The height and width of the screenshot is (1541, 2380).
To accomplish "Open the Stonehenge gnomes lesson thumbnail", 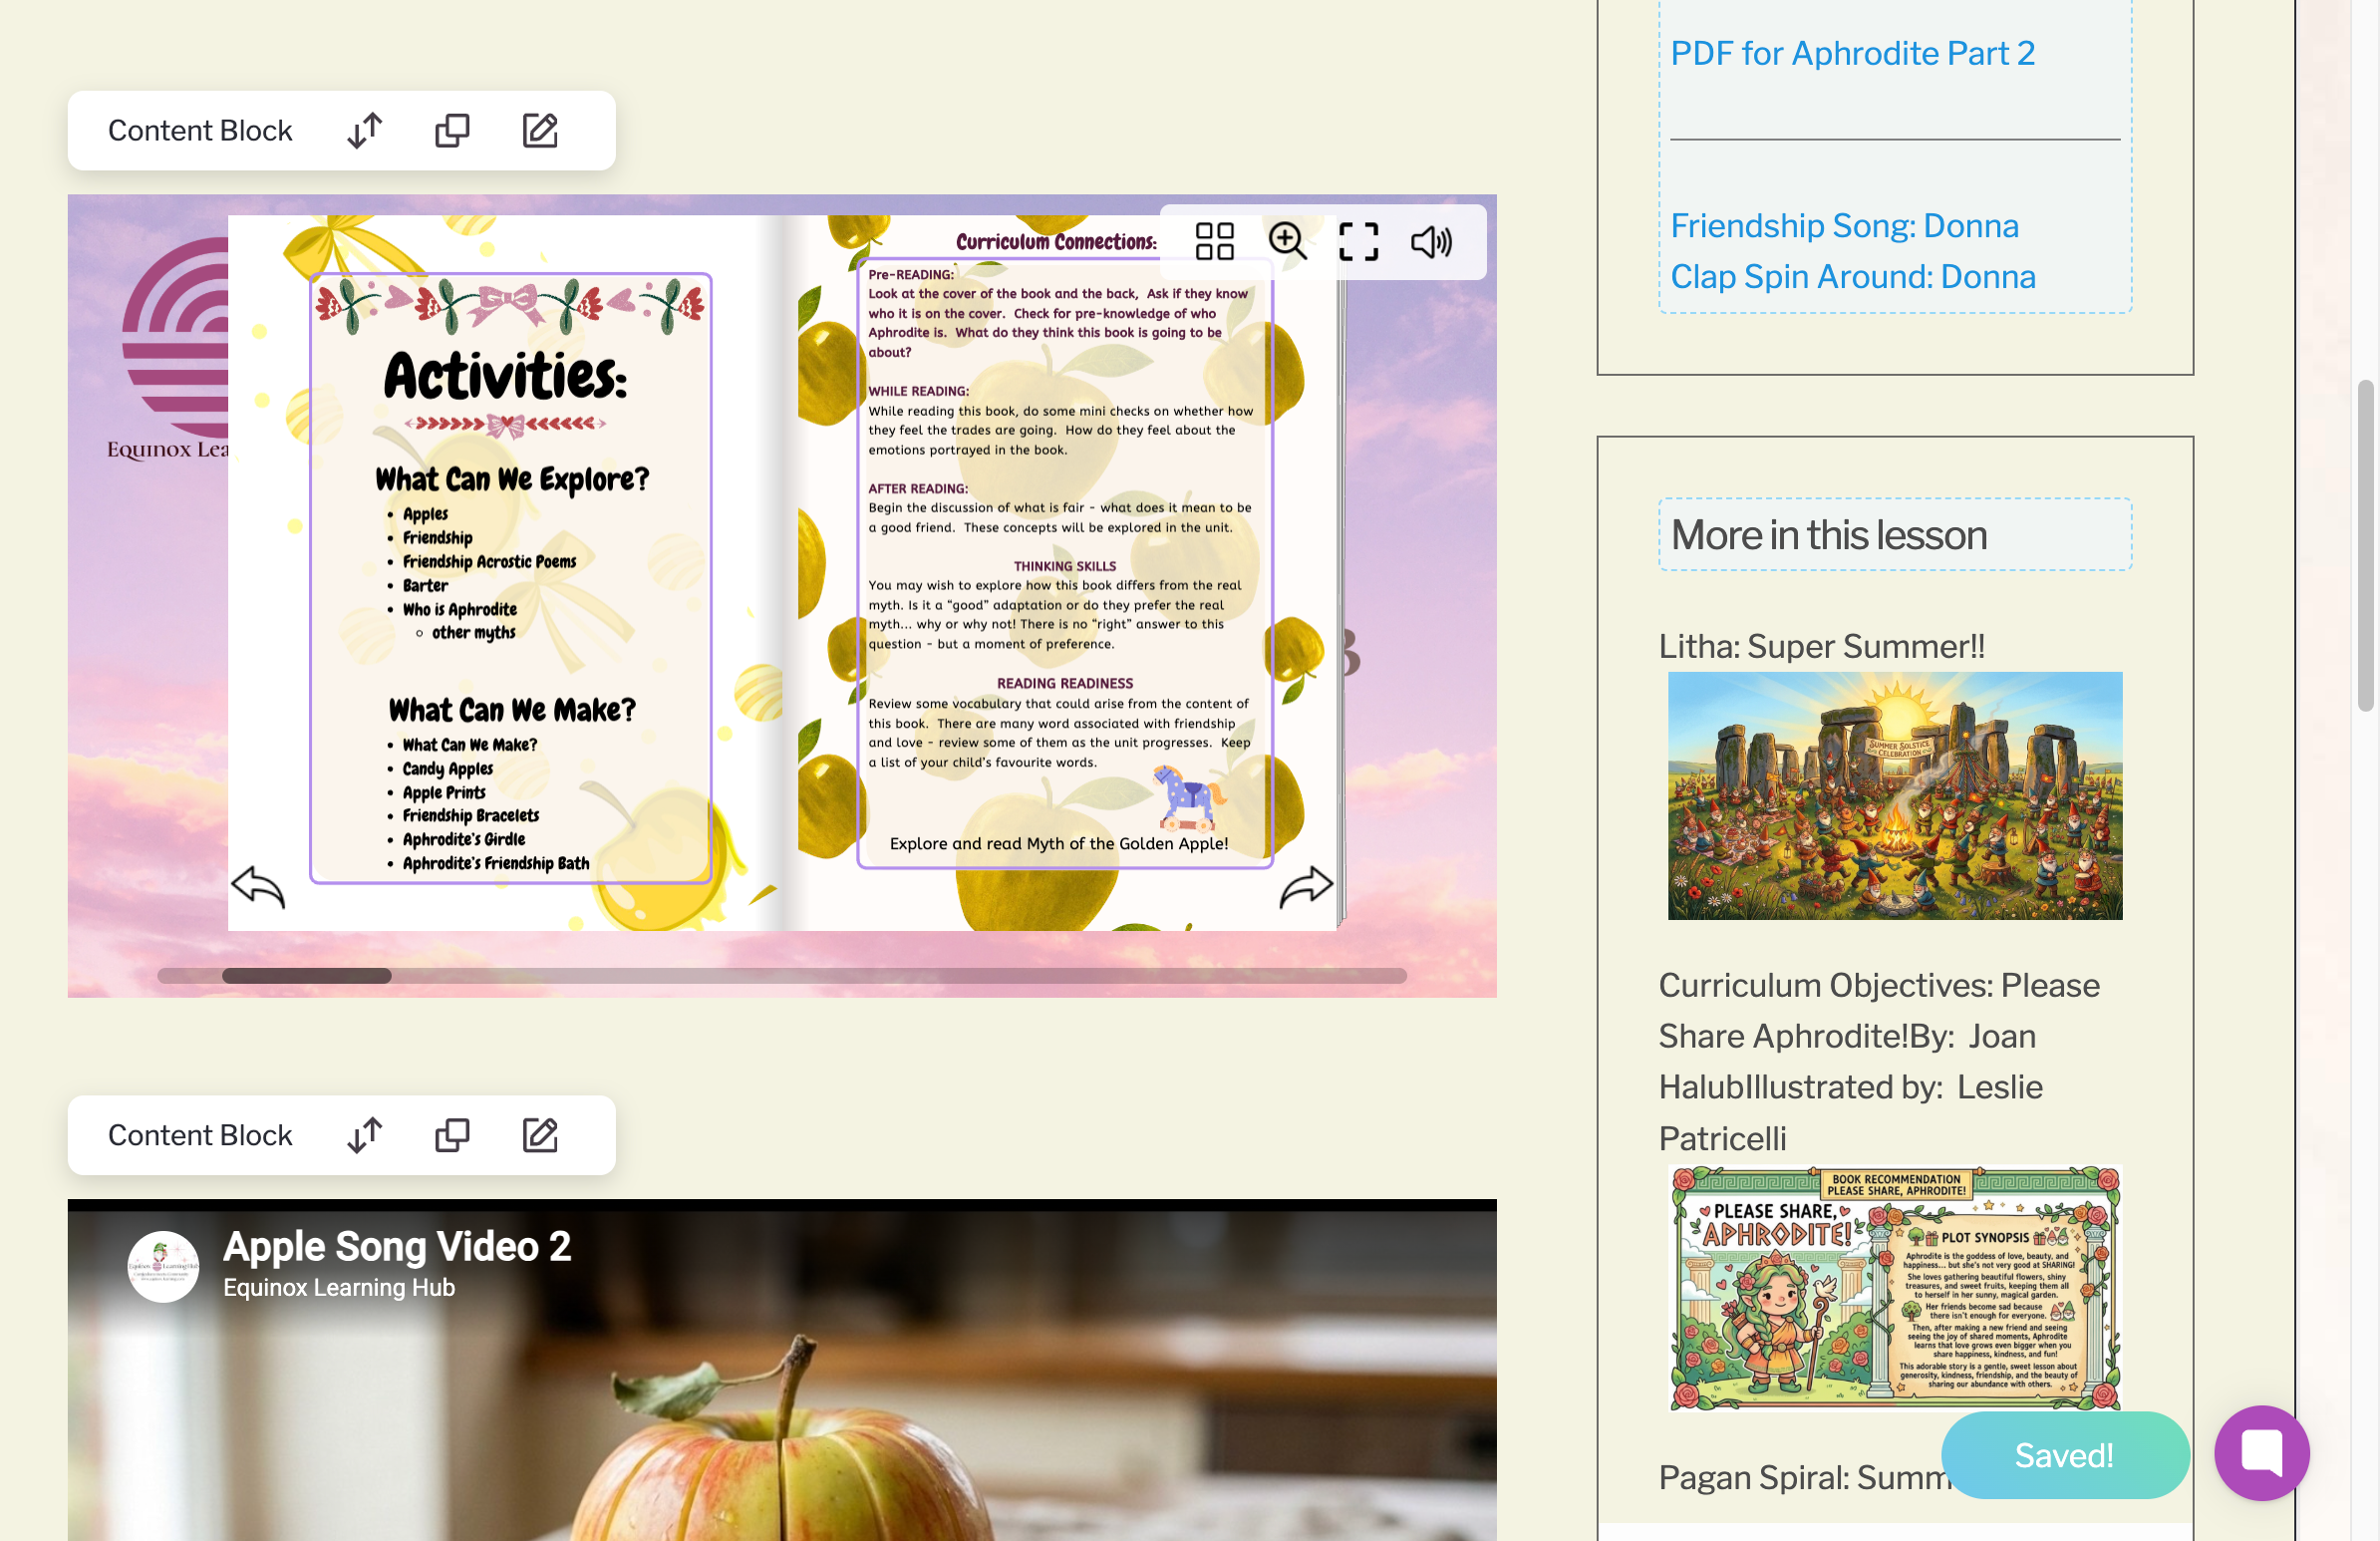I will tap(1894, 796).
